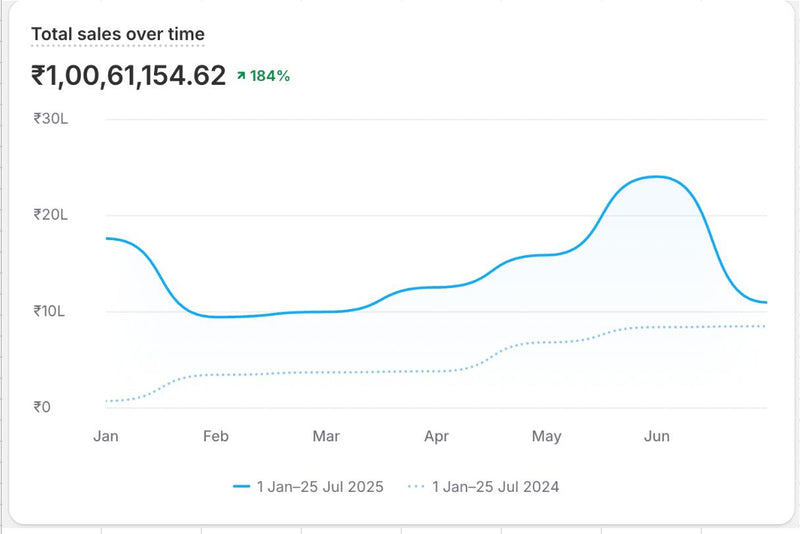Click the ₹1,00,61,154.62 total amount

128,75
